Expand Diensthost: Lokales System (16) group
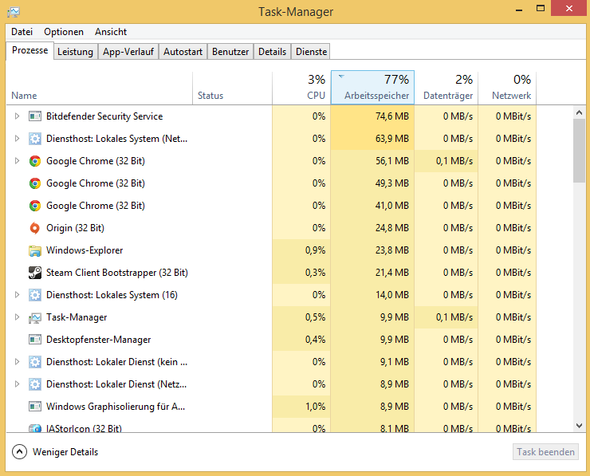590x476 pixels. coord(17,295)
